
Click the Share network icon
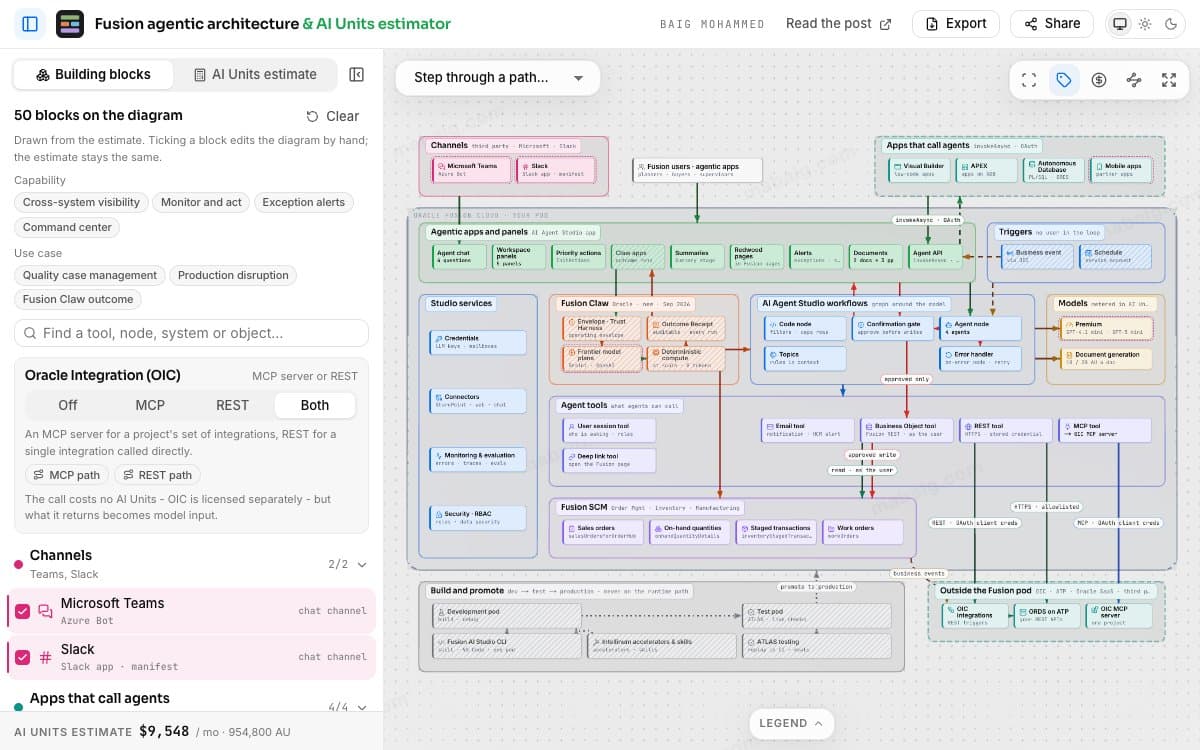(x=1031, y=24)
